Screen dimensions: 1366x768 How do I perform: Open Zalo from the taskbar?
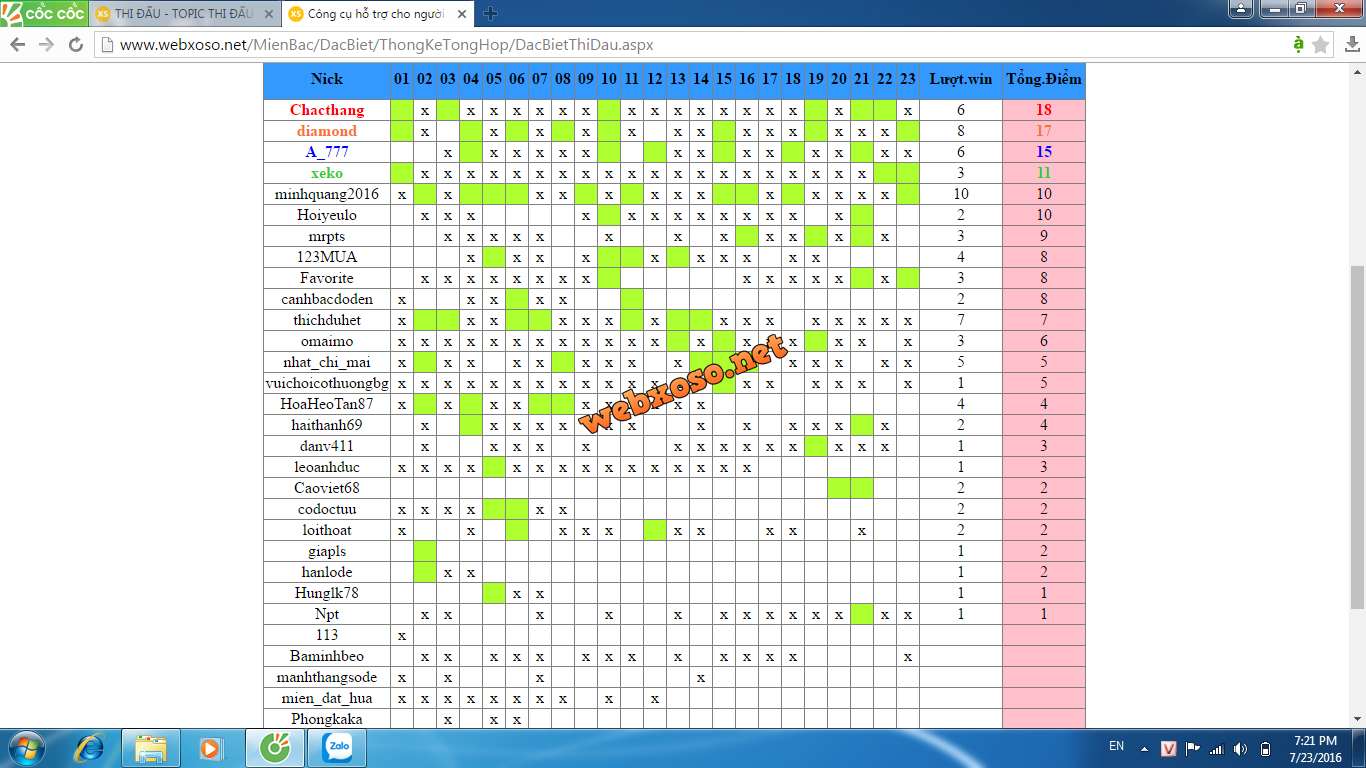336,748
